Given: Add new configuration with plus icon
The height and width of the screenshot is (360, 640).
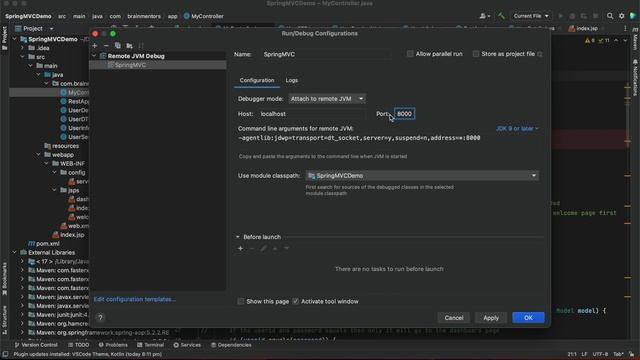Looking at the screenshot, I should point(95,46).
